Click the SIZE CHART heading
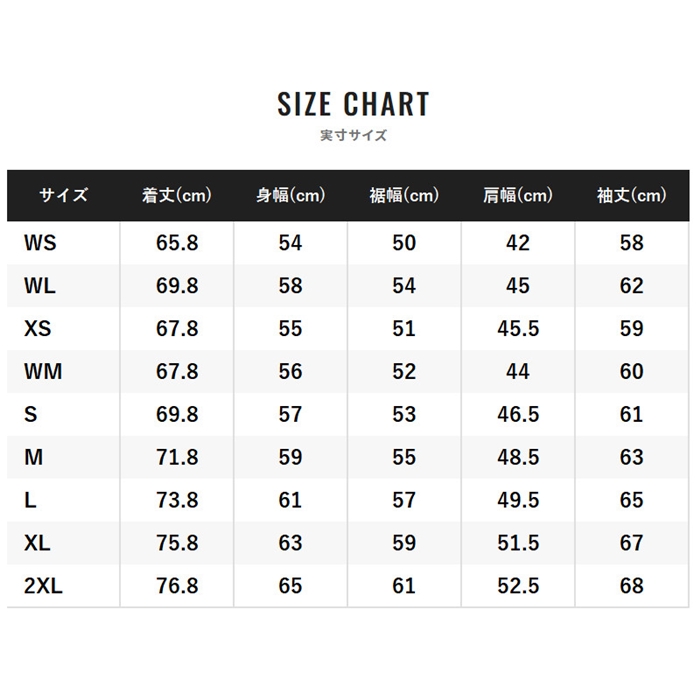The width and height of the screenshot is (700, 700). click(x=353, y=104)
